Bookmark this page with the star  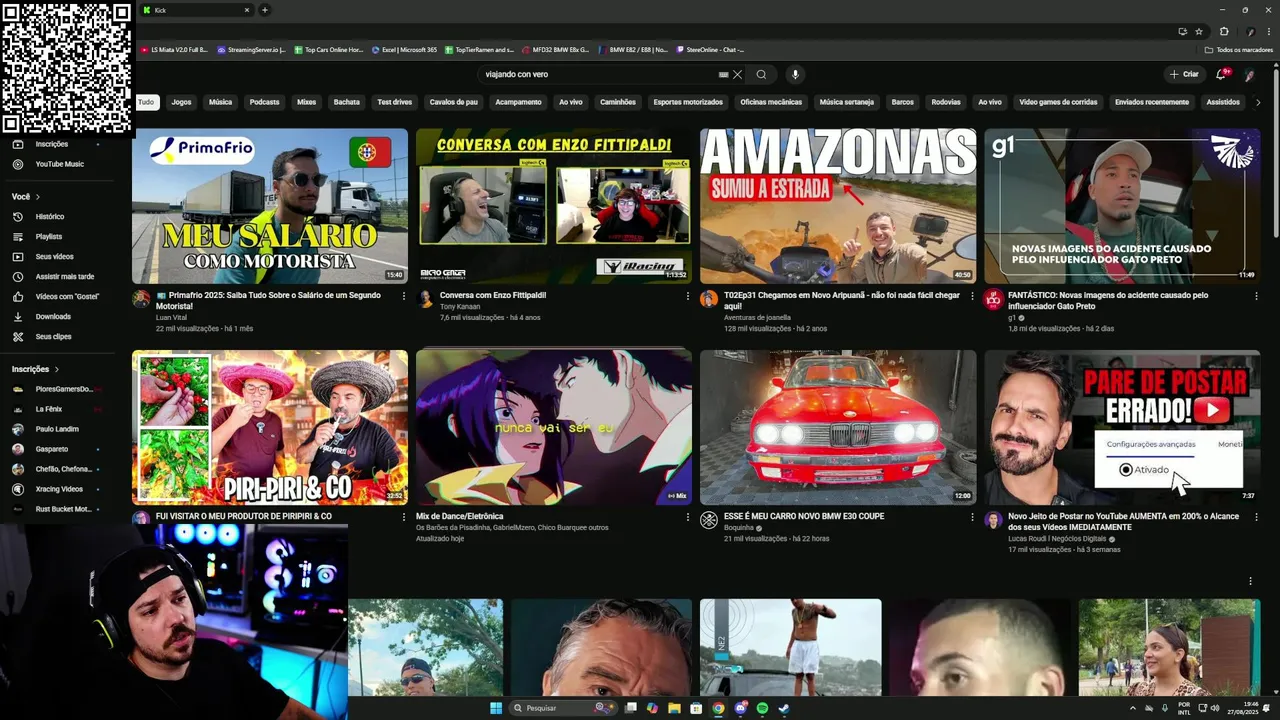click(1199, 32)
